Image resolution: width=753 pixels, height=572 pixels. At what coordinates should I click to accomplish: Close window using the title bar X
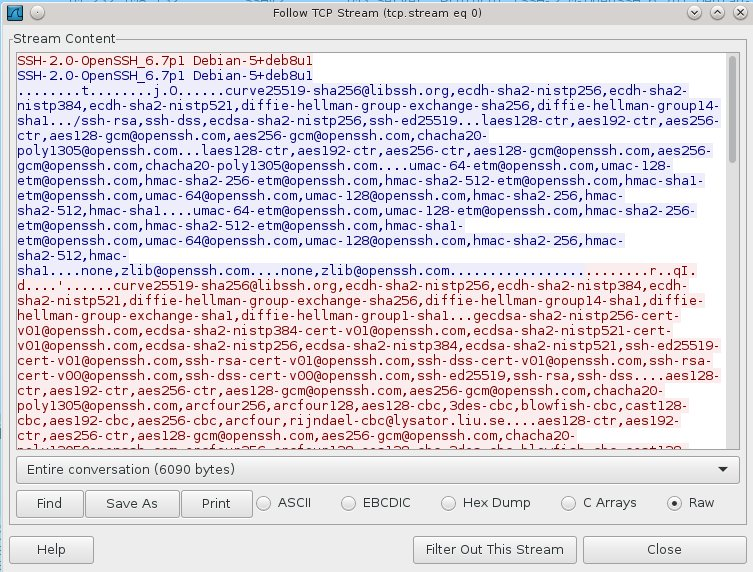[x=741, y=13]
